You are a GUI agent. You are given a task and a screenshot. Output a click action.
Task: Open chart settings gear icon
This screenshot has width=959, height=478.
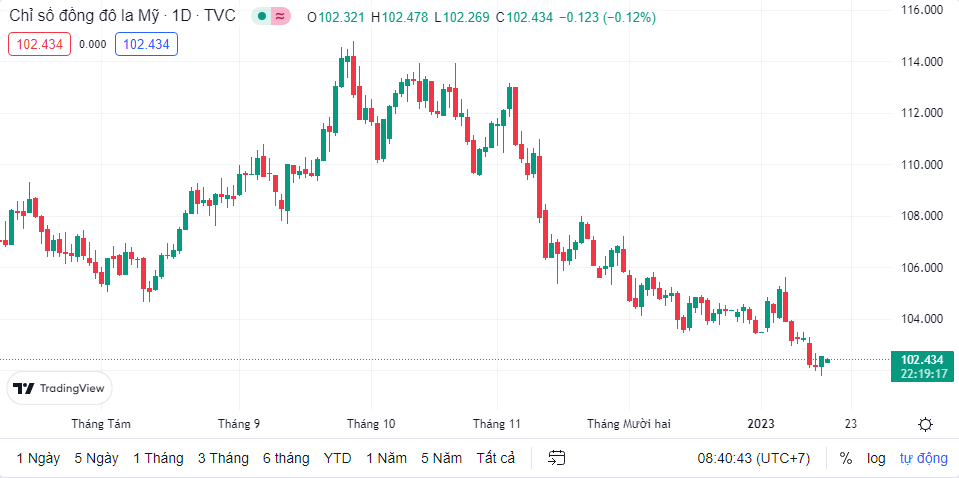coord(925,424)
